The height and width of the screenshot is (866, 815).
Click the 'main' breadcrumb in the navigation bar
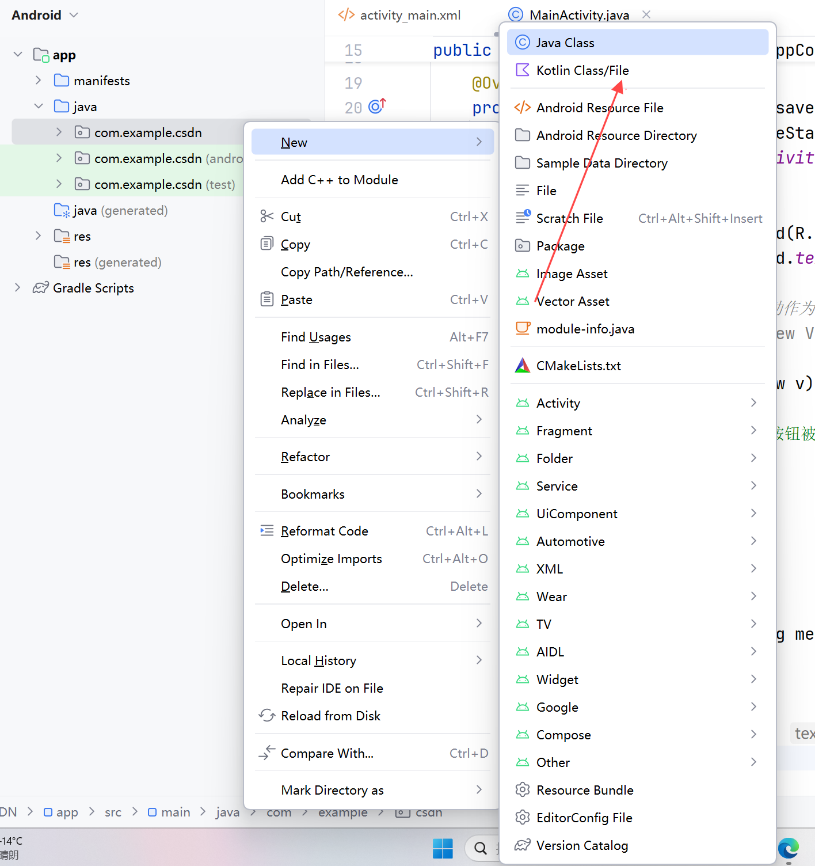pyautogui.click(x=169, y=812)
